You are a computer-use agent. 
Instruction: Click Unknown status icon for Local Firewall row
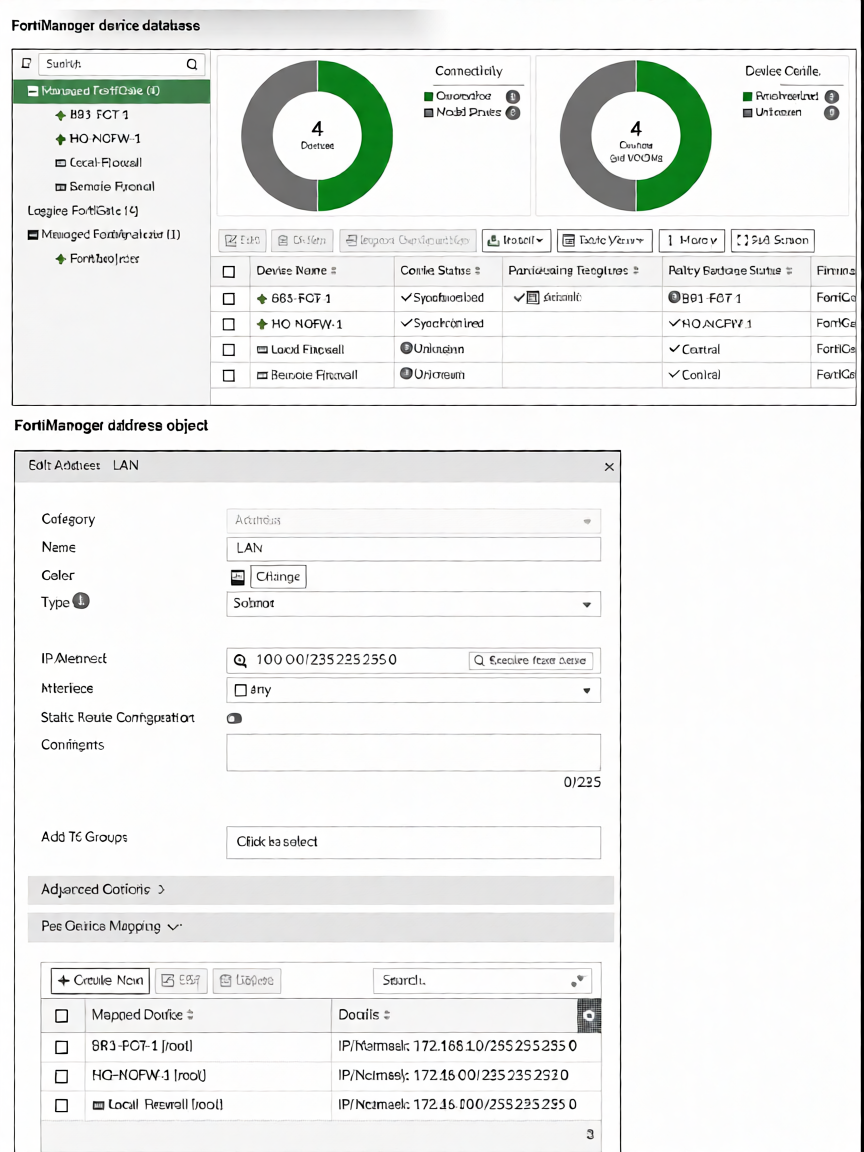point(405,348)
